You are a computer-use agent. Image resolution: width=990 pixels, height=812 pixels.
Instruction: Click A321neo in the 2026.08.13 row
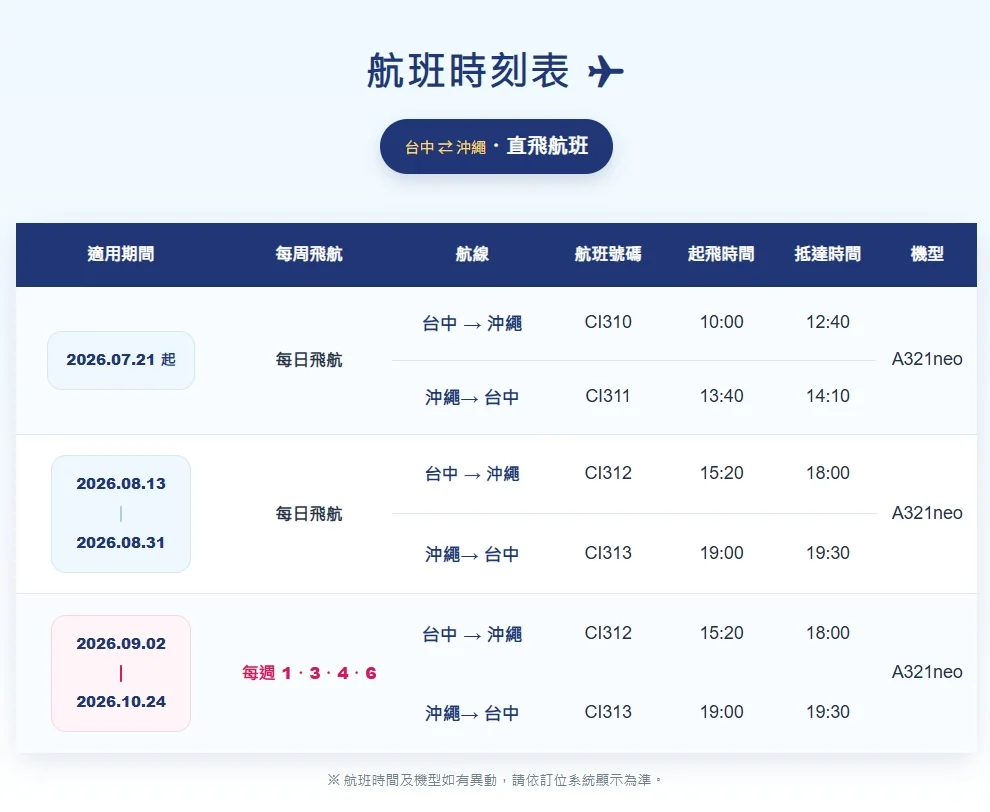pyautogui.click(x=927, y=513)
